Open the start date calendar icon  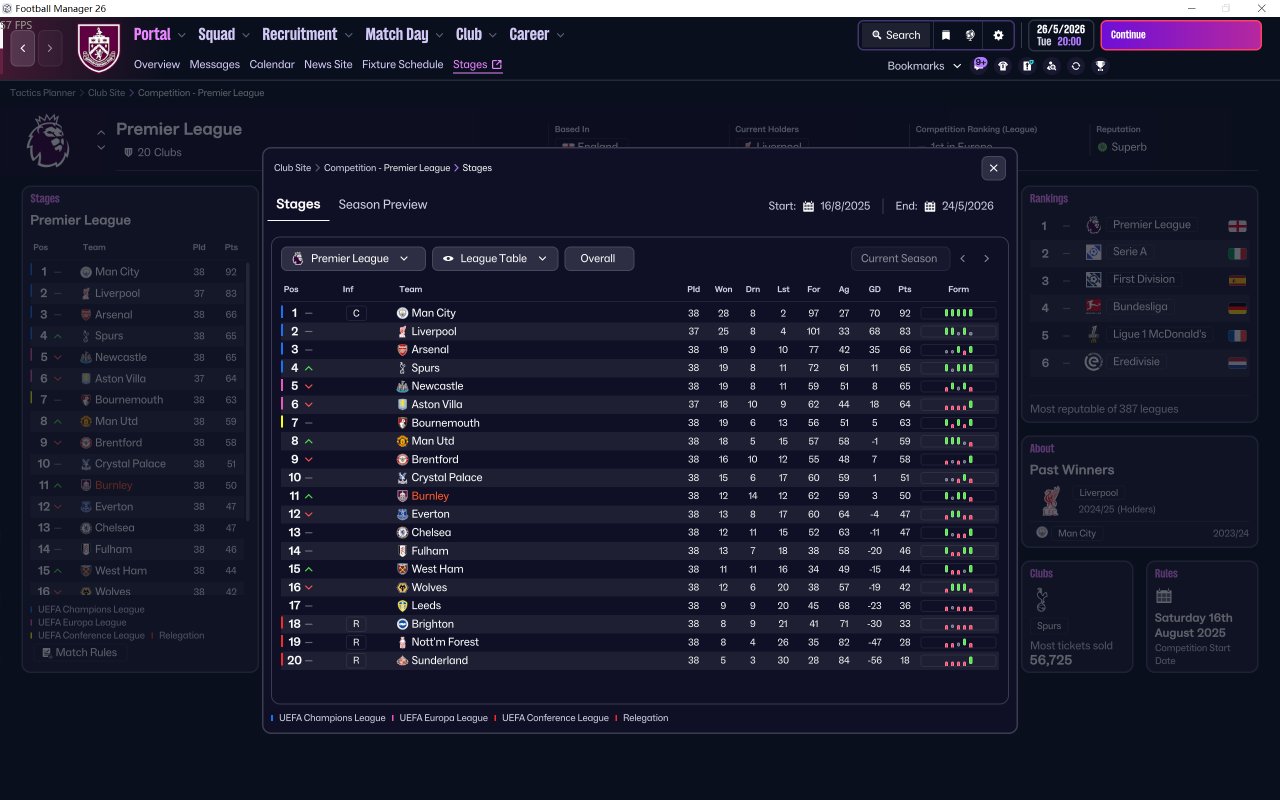tap(808, 207)
